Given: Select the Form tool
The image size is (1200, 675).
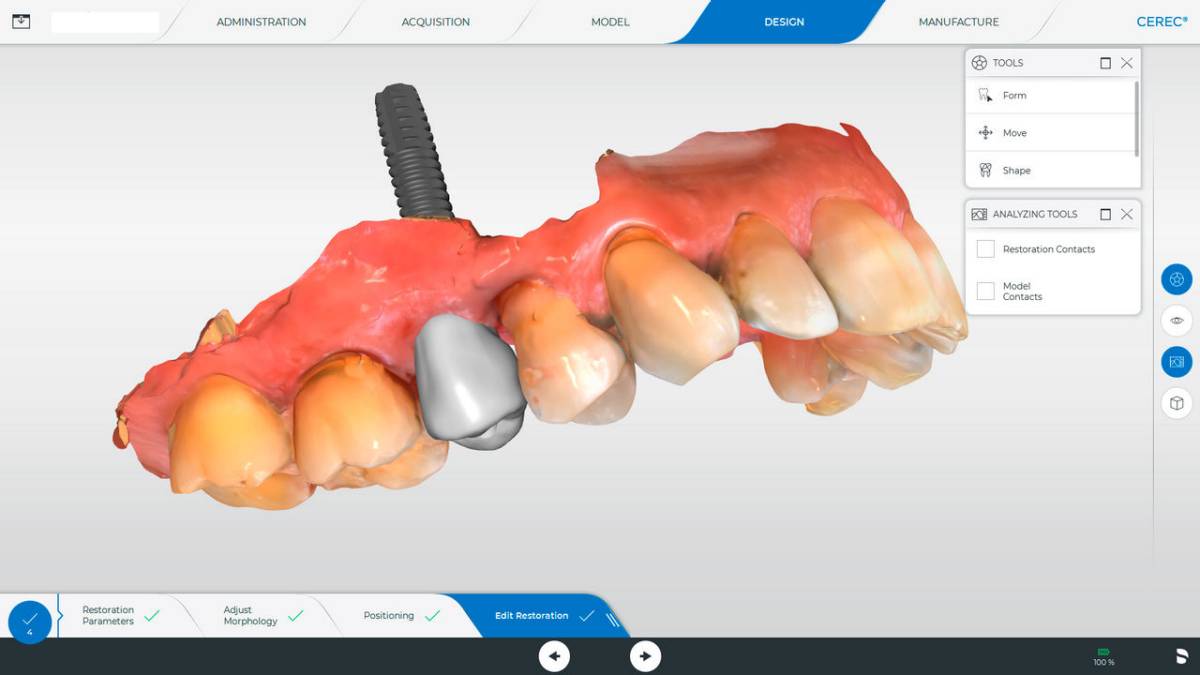Looking at the screenshot, I should pyautogui.click(x=1014, y=96).
